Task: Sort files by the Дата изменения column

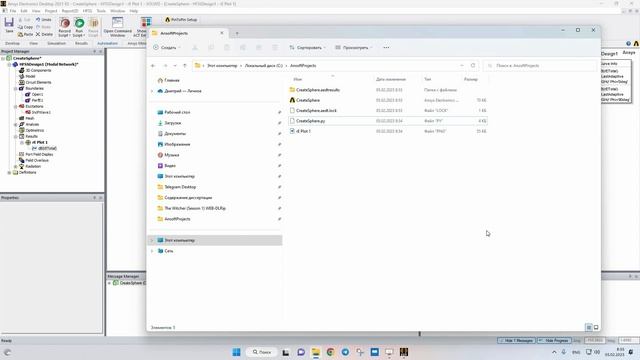Action: [x=391, y=79]
